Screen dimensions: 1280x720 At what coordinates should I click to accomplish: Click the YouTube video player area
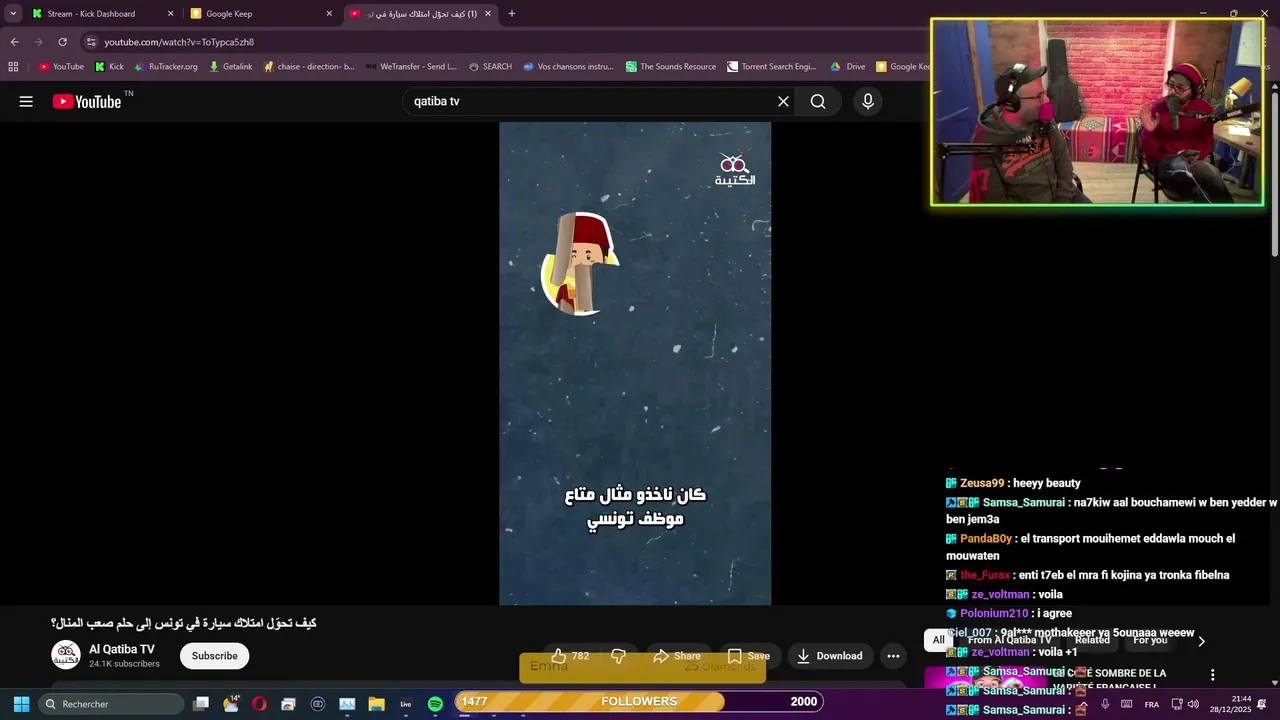(x=635, y=363)
